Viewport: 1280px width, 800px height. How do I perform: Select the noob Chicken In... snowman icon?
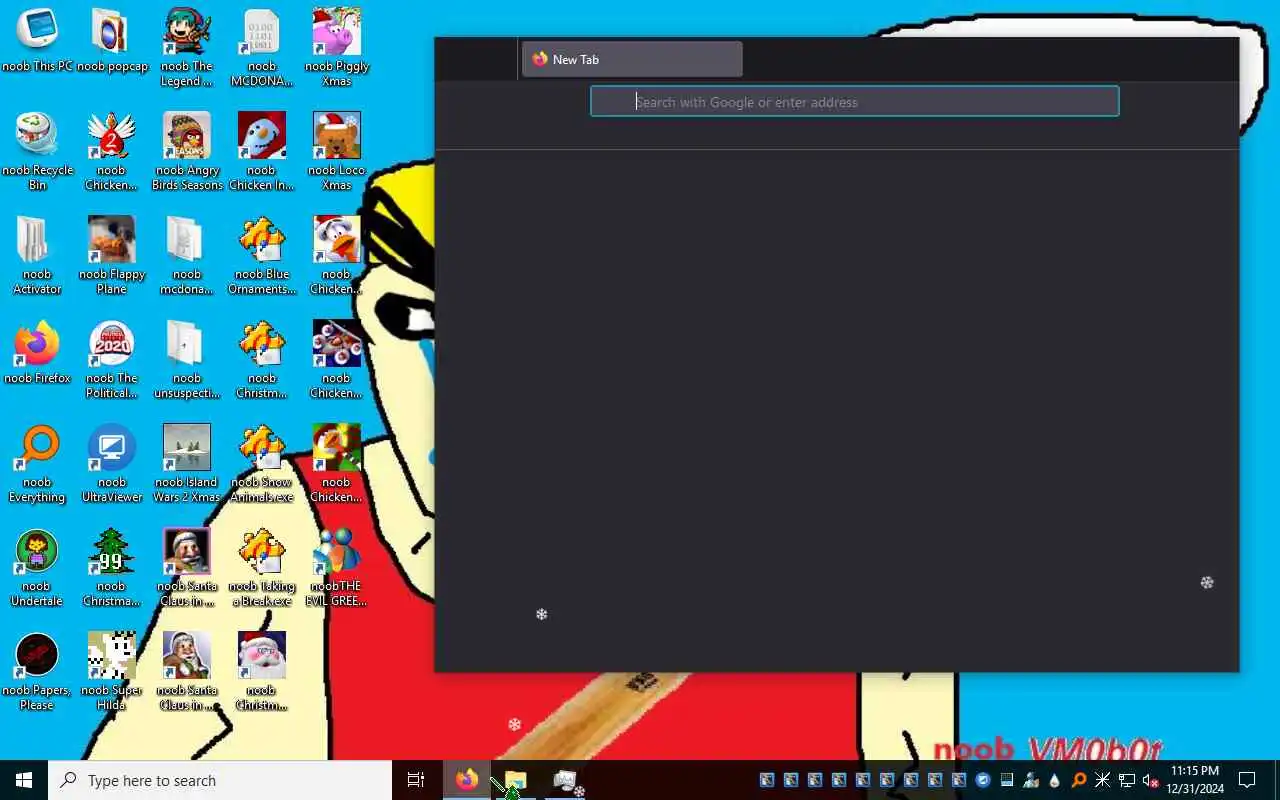pyautogui.click(x=262, y=152)
